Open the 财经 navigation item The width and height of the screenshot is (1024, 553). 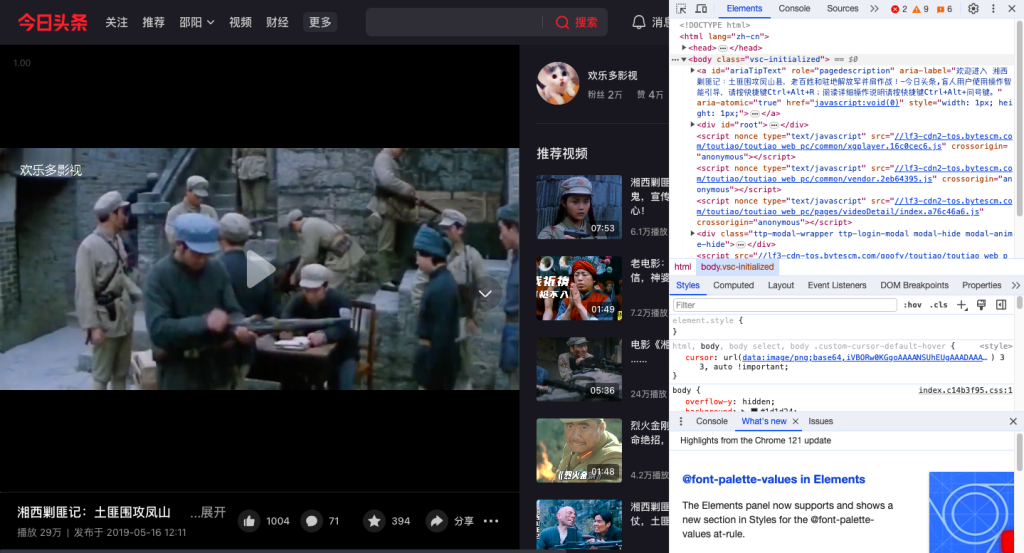[x=277, y=22]
